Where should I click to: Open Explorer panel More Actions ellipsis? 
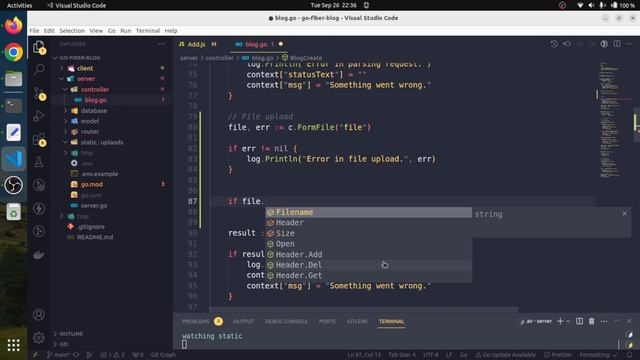(x=161, y=44)
